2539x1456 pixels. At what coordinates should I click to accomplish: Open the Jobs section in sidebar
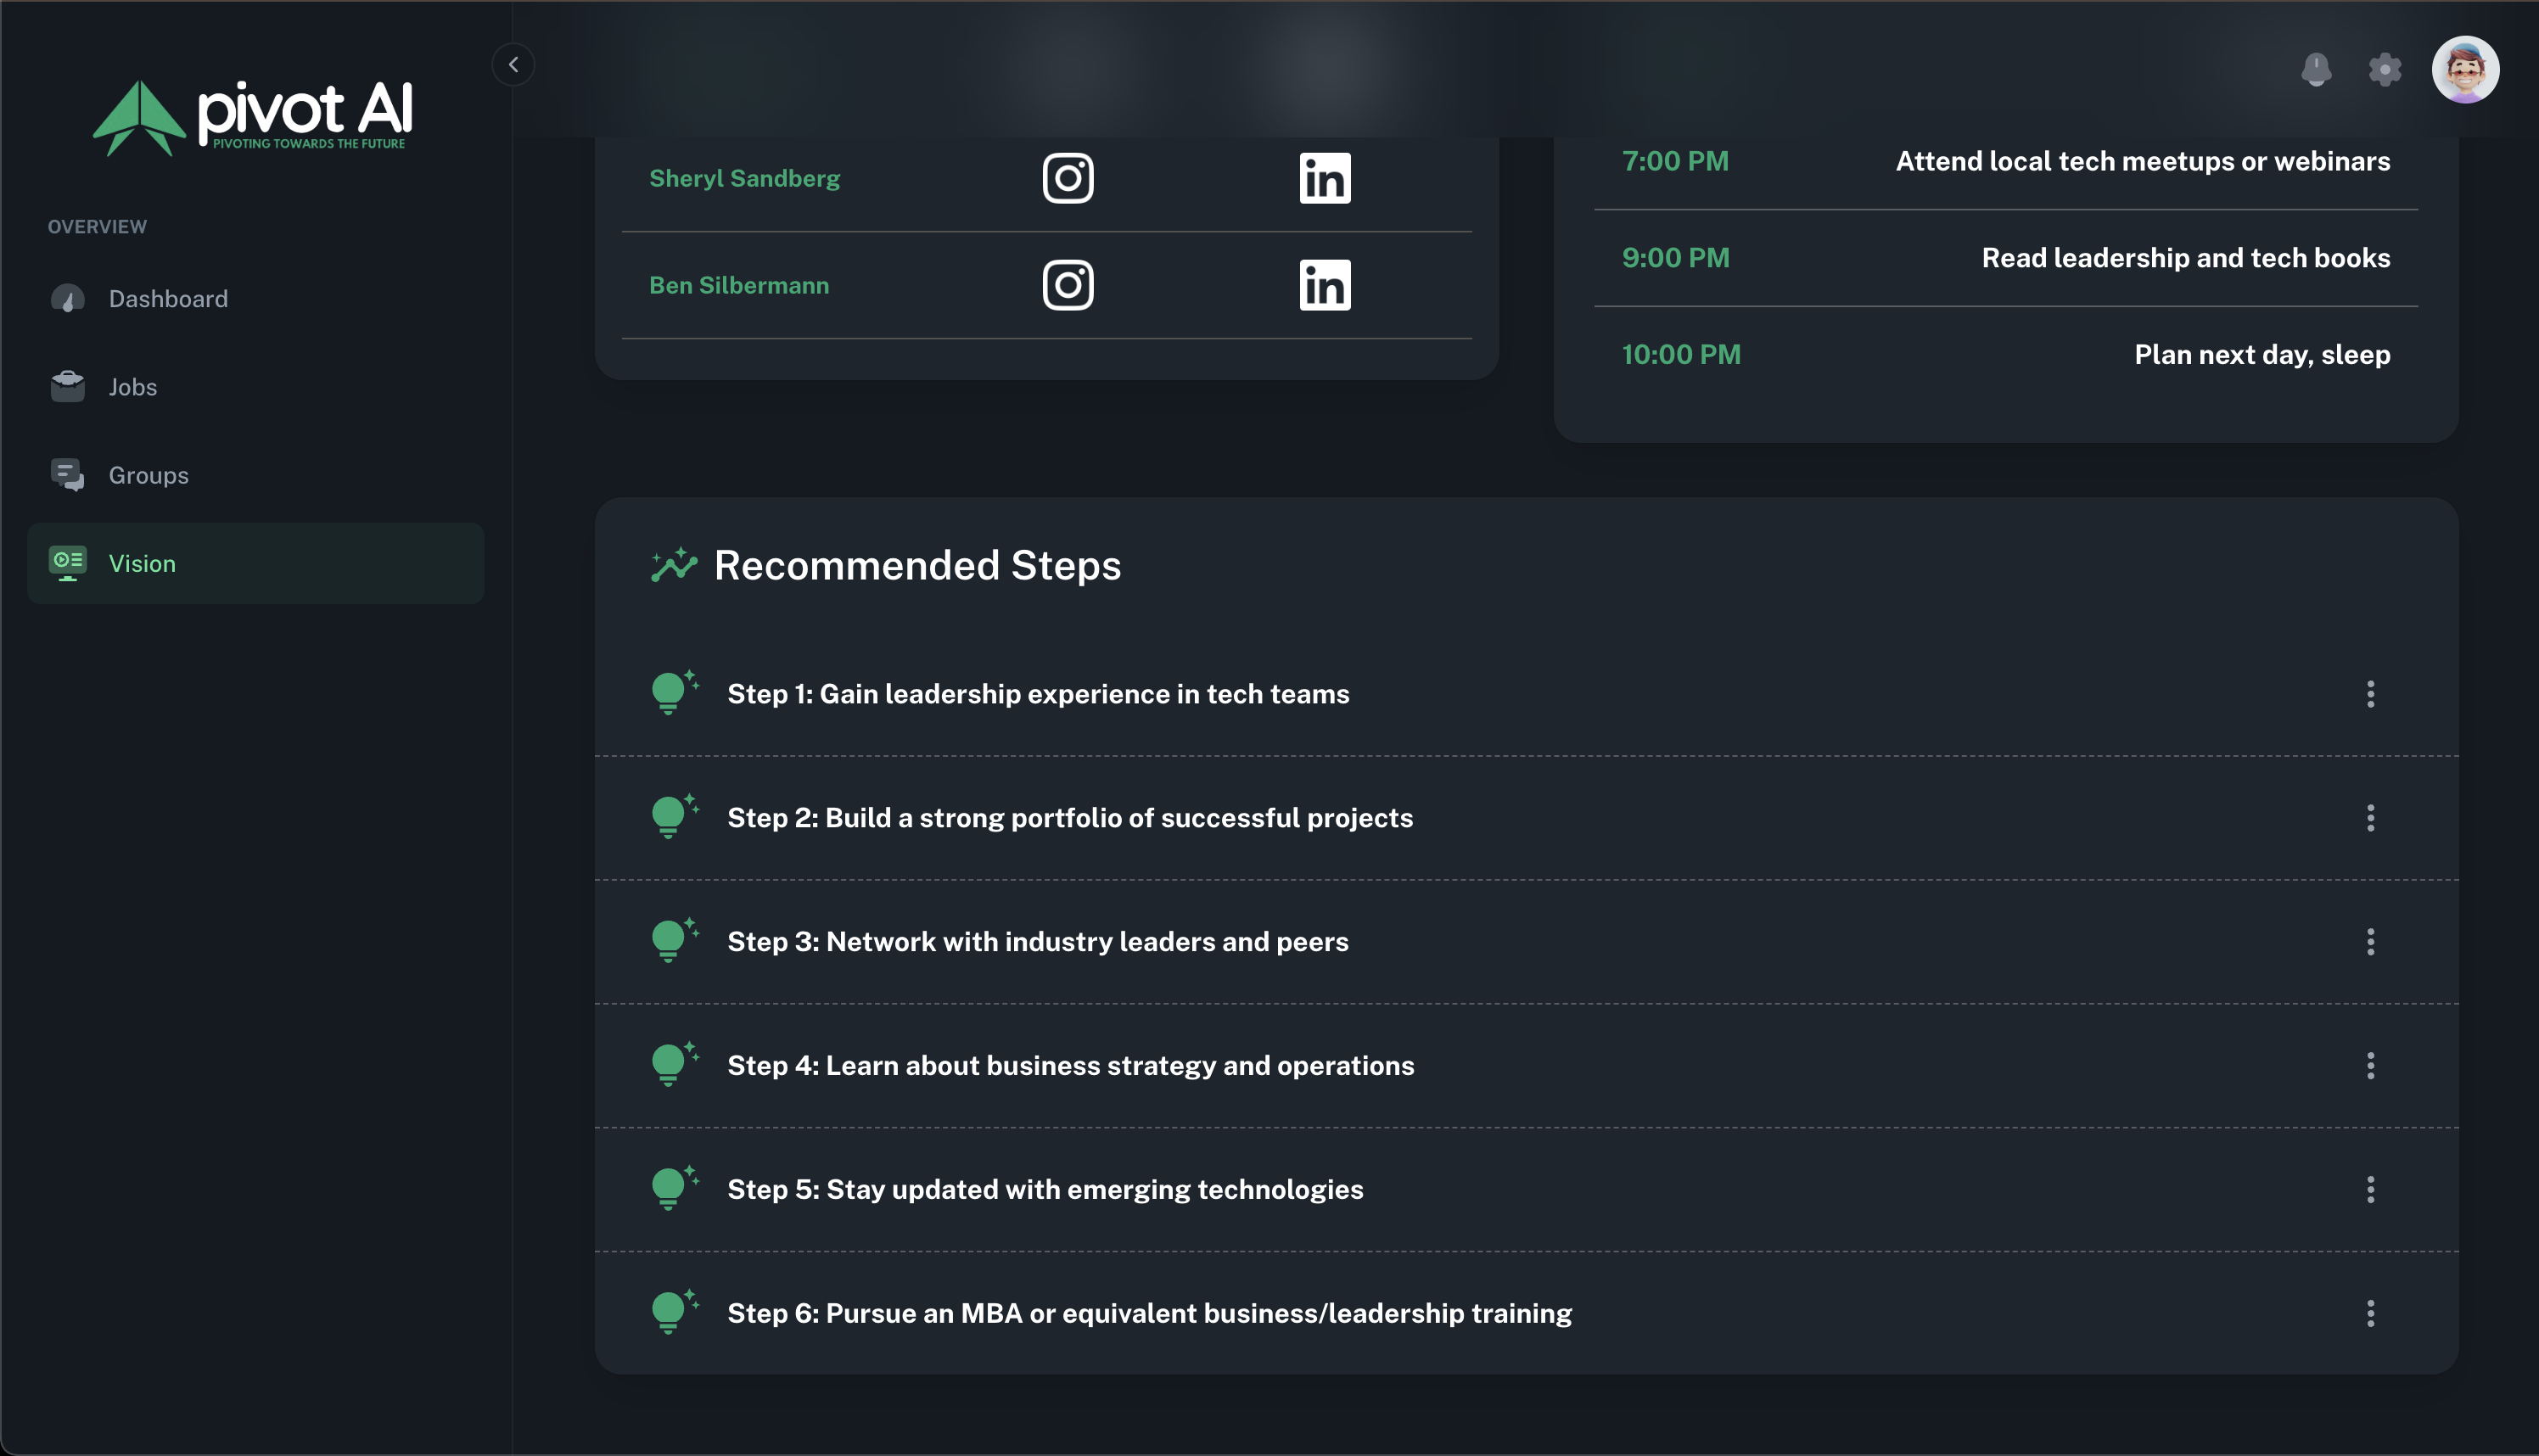click(x=132, y=387)
